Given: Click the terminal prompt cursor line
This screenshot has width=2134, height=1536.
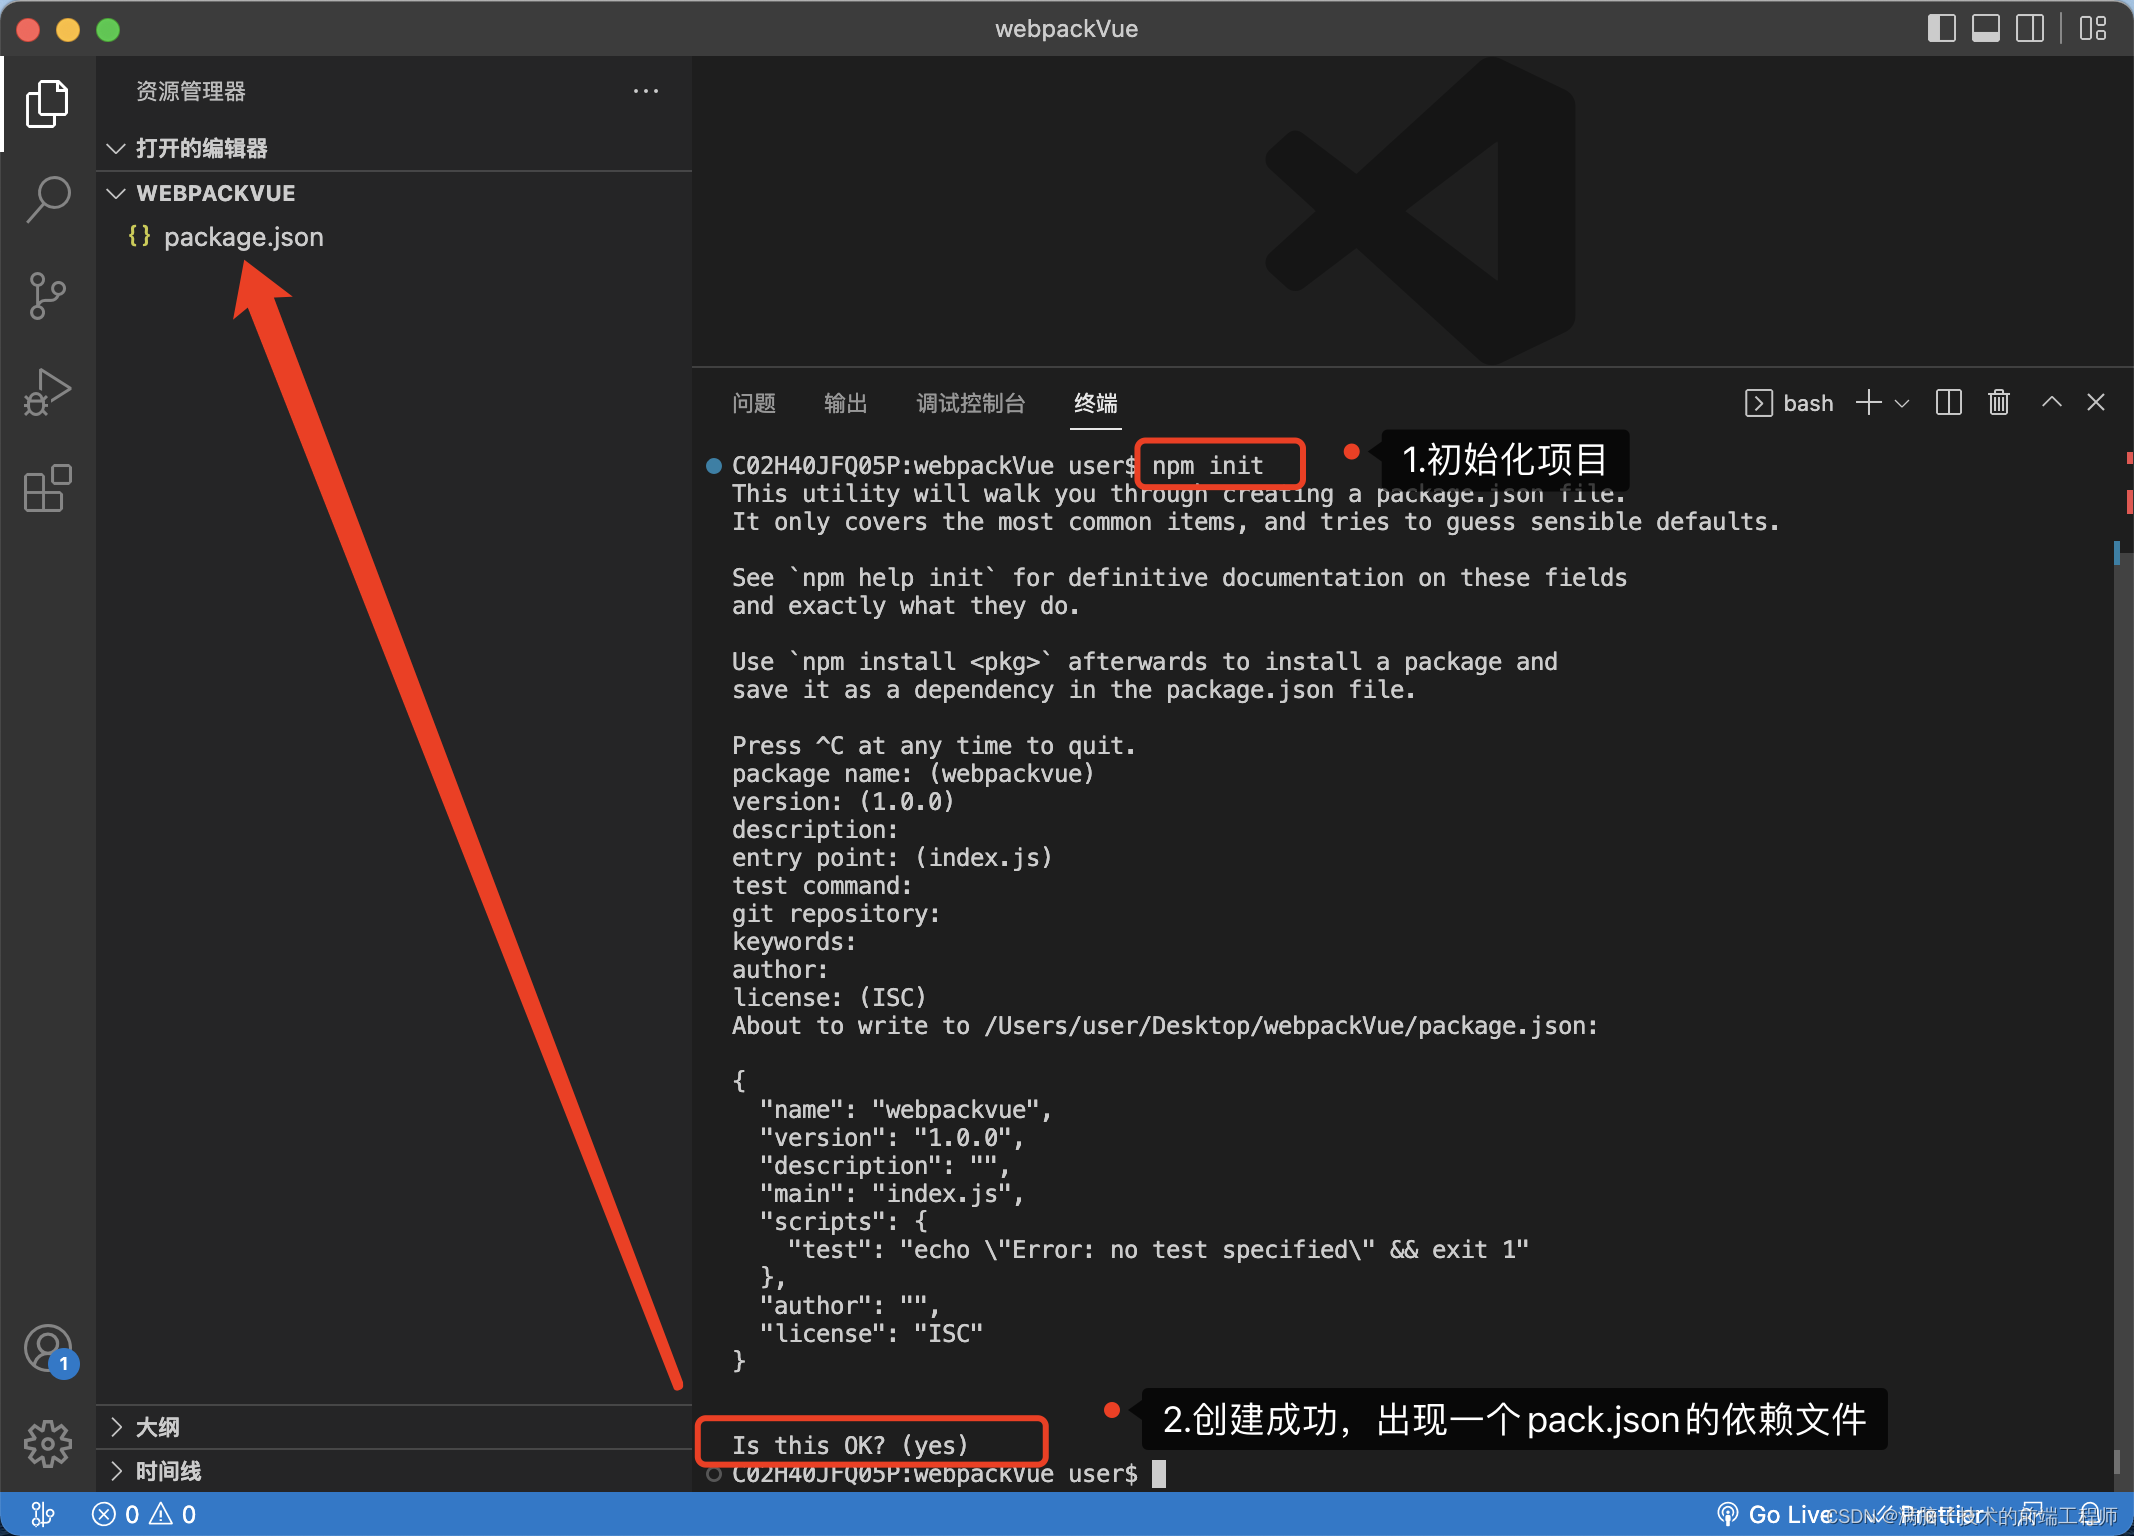Looking at the screenshot, I should [948, 1474].
